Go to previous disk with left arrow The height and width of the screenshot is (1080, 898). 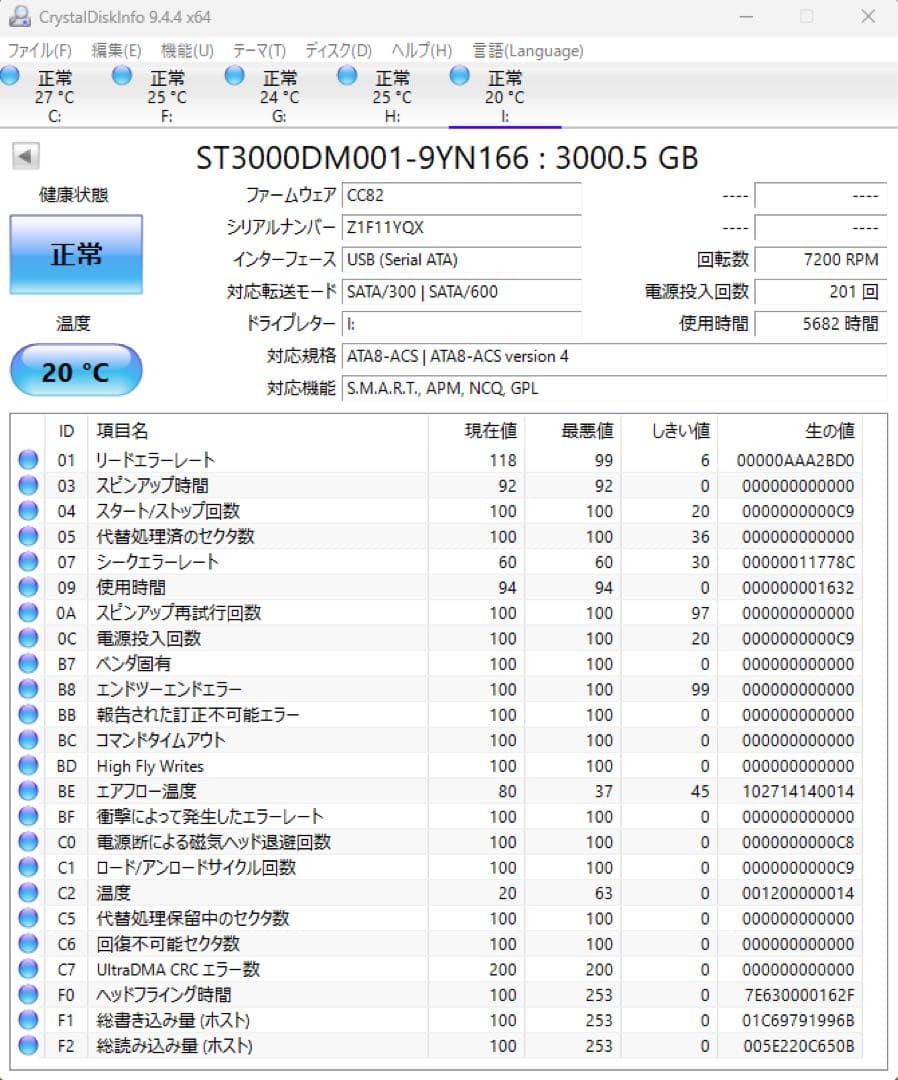pyautogui.click(x=25, y=156)
